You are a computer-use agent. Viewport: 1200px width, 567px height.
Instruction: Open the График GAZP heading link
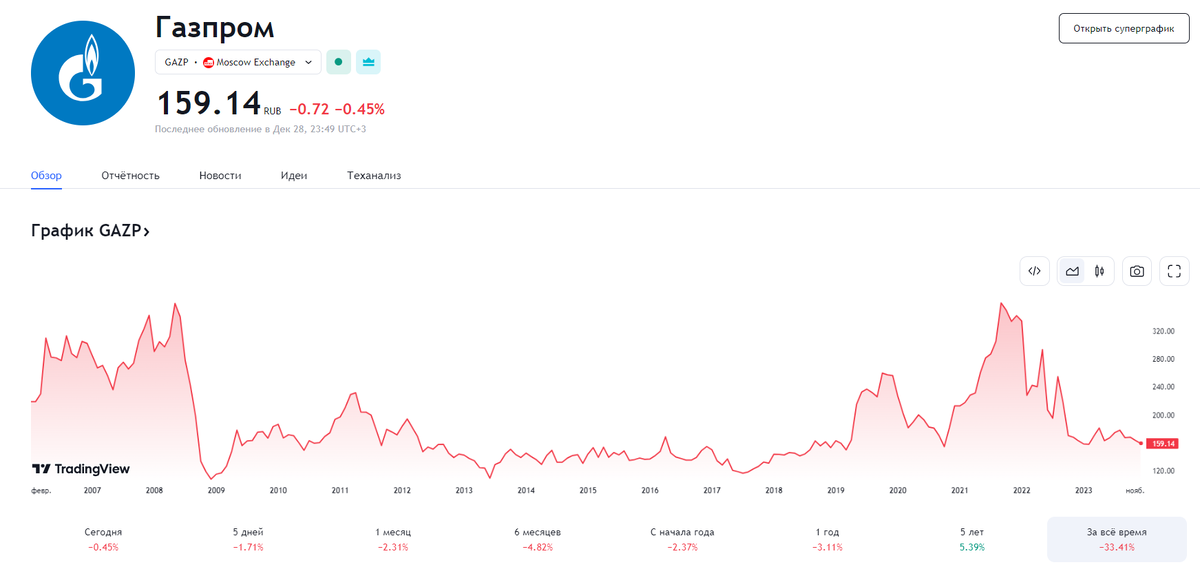click(90, 231)
